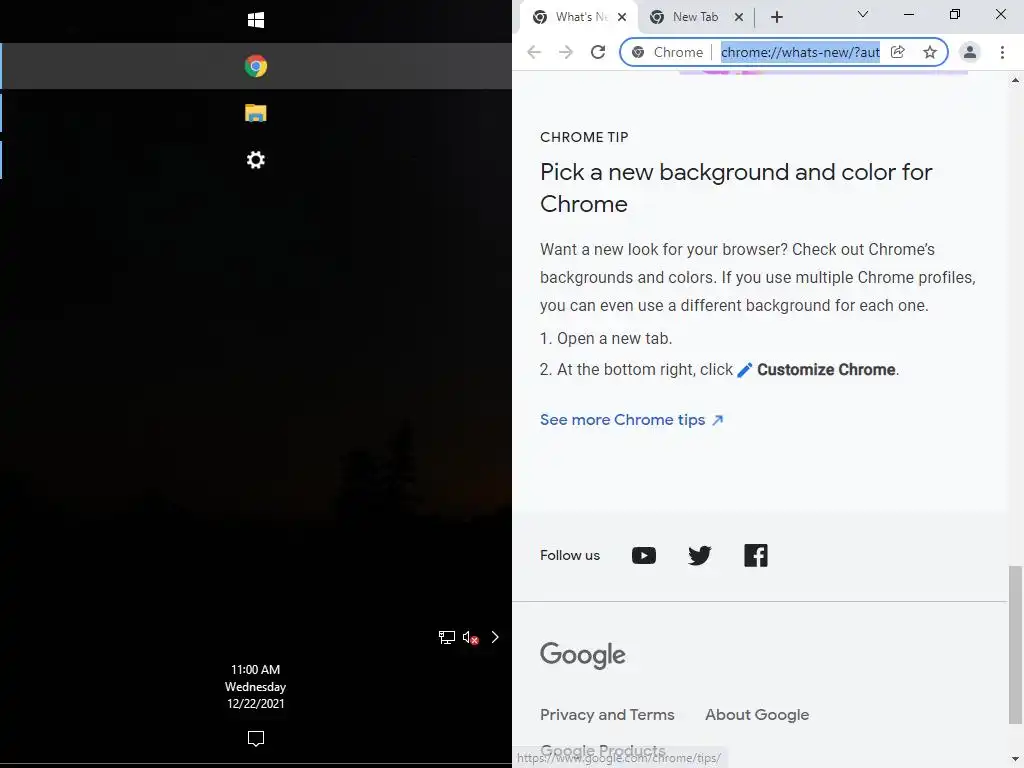Click the 'Customize Chrome' bold text
1024x768 pixels.
(x=825, y=370)
